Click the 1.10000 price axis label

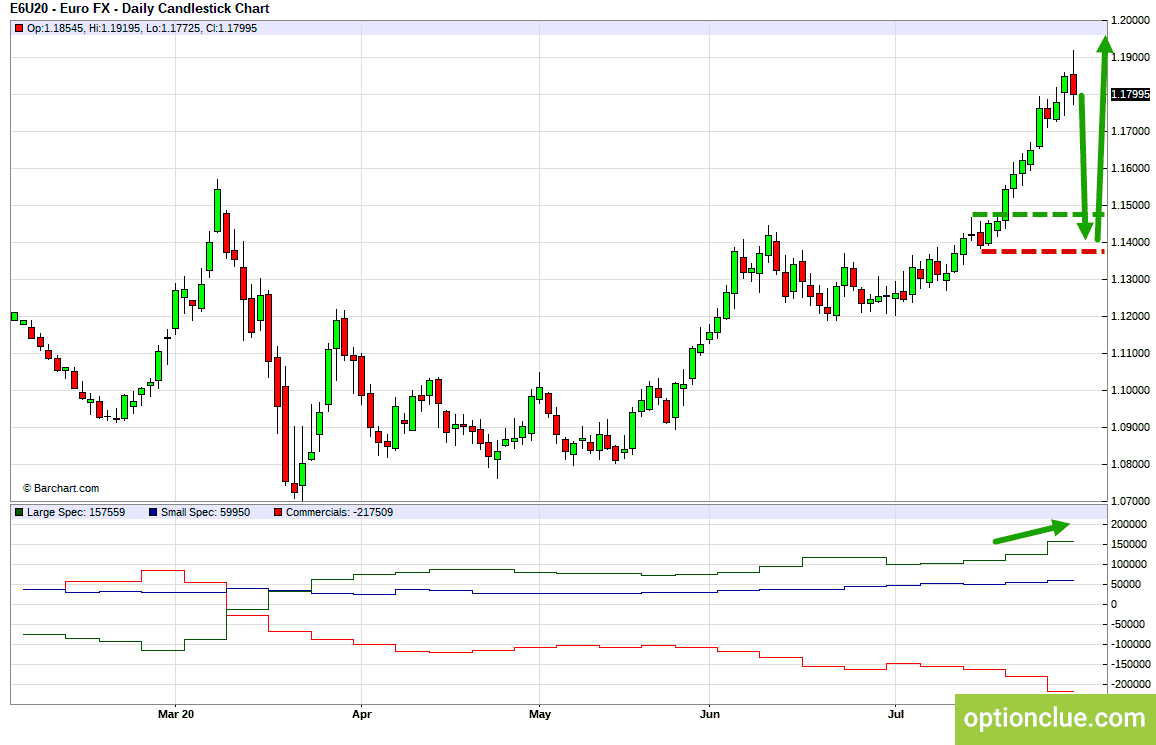pyautogui.click(x=1130, y=391)
